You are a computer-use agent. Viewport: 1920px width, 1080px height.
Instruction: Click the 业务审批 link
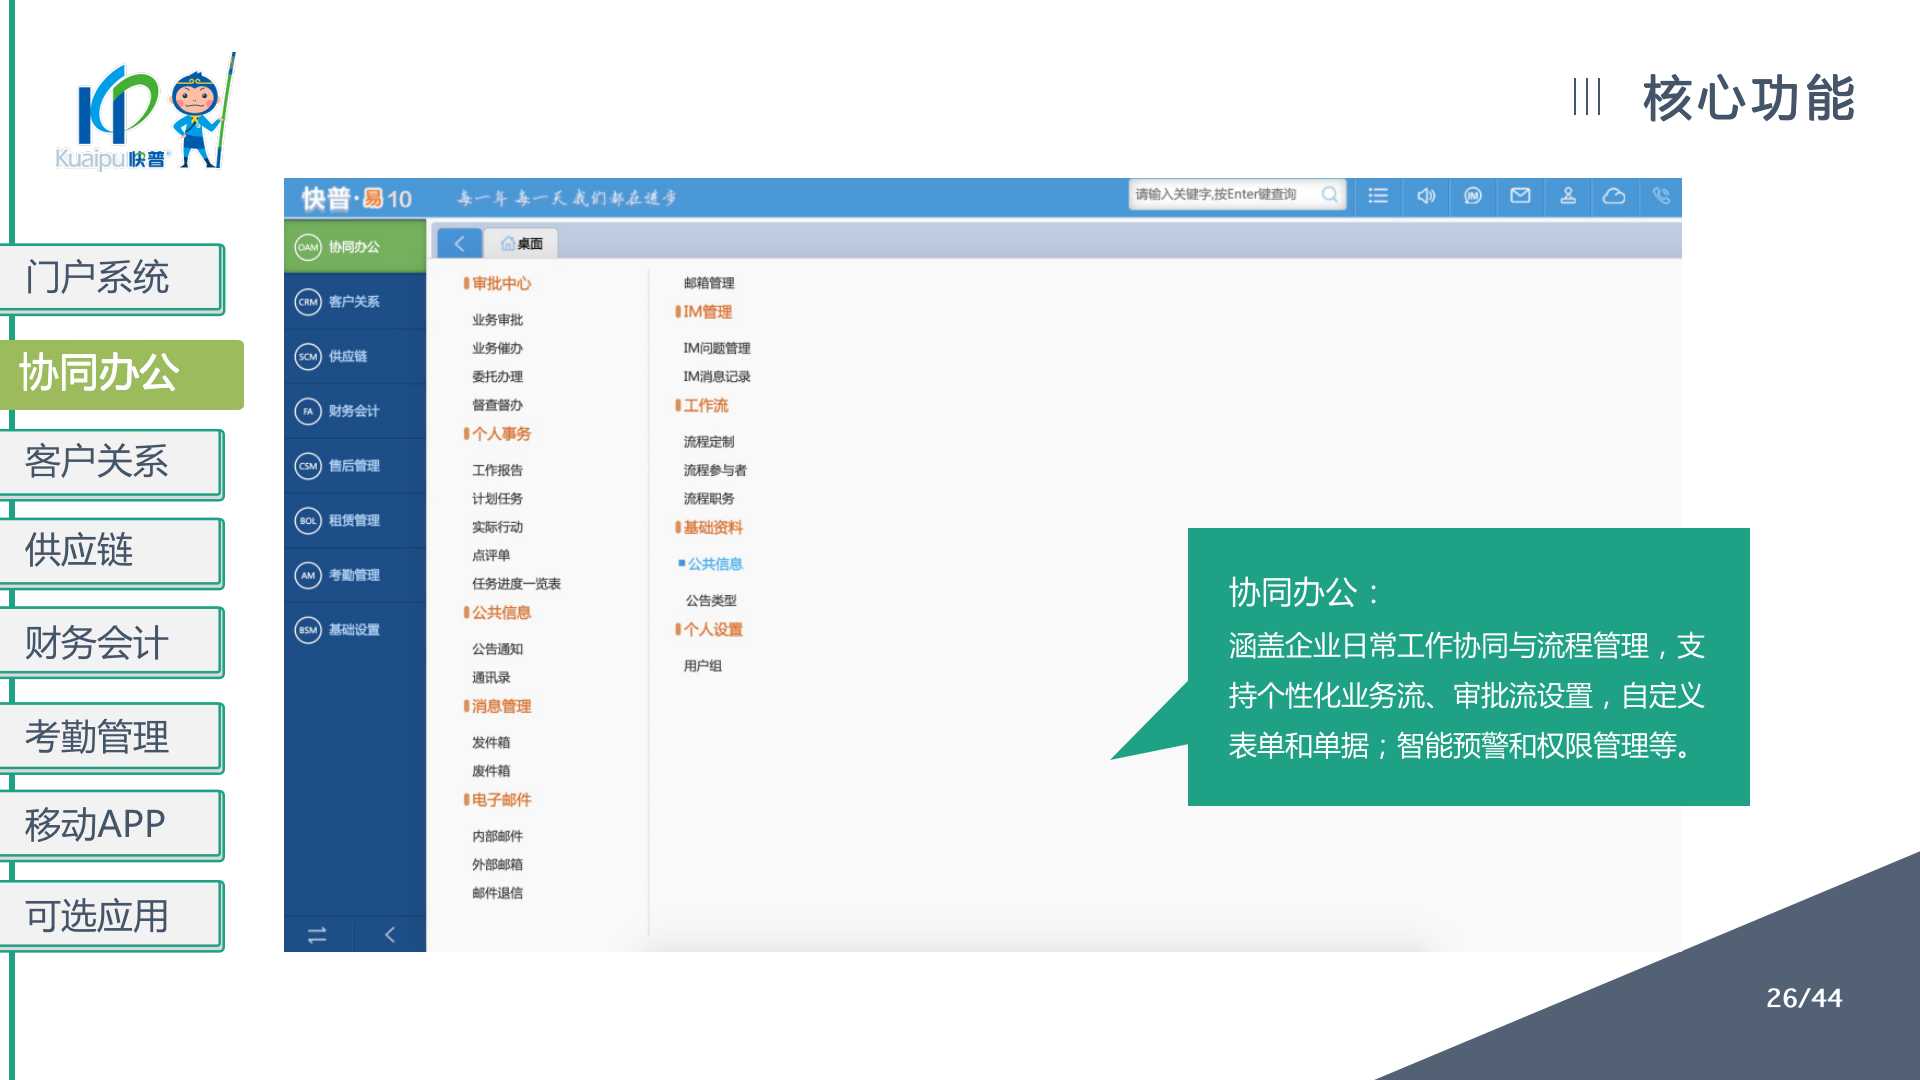497,320
